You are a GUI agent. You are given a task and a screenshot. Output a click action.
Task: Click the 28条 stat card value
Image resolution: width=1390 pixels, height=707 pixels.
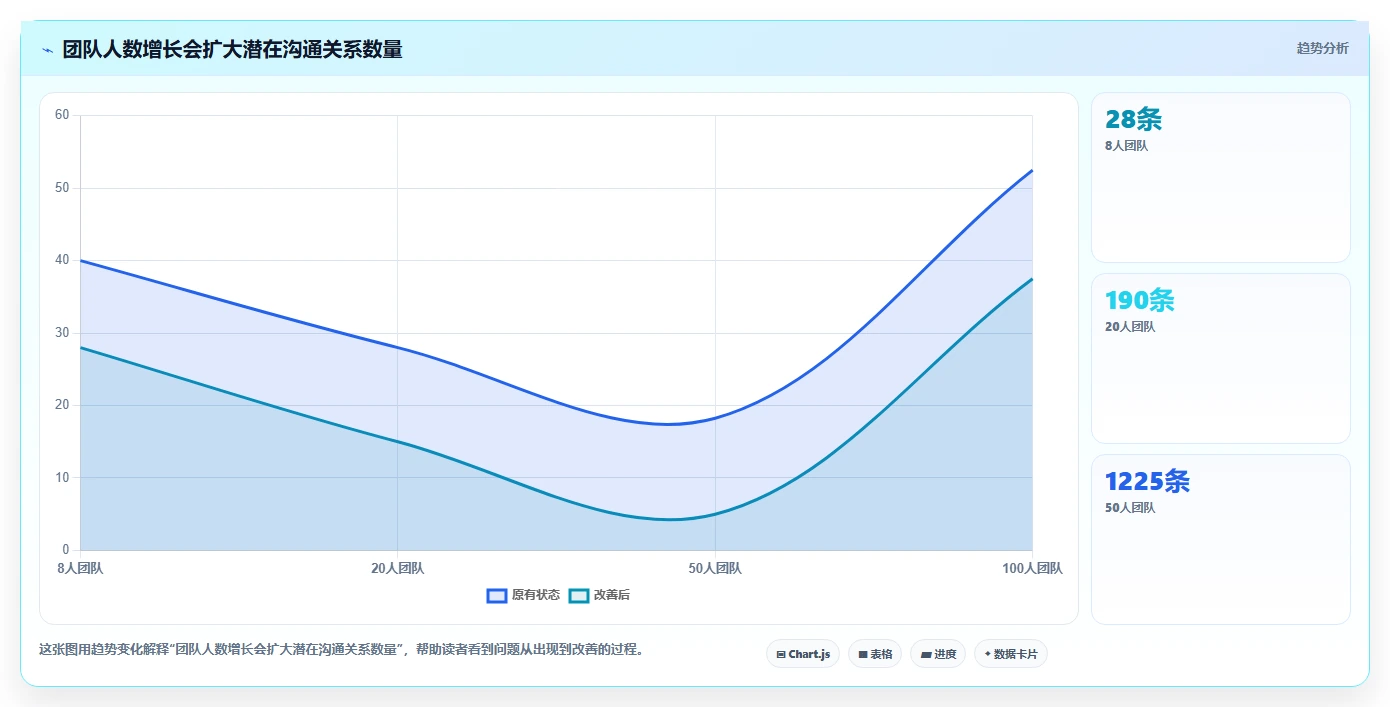[1134, 119]
